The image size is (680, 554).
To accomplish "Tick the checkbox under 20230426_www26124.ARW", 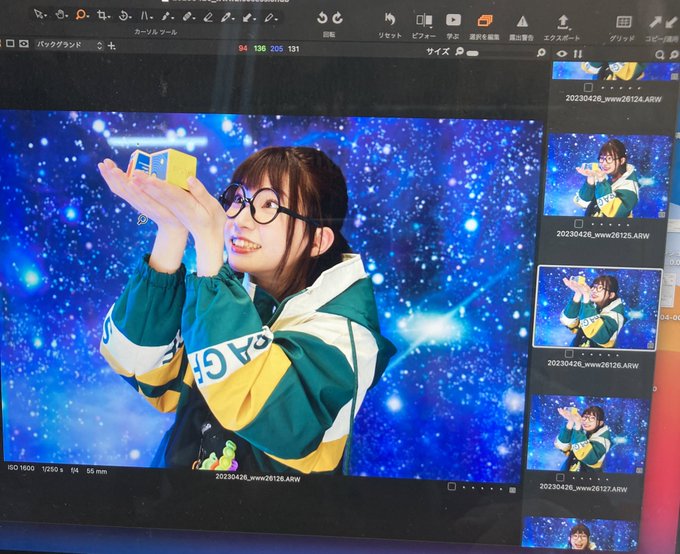I will coord(588,87).
